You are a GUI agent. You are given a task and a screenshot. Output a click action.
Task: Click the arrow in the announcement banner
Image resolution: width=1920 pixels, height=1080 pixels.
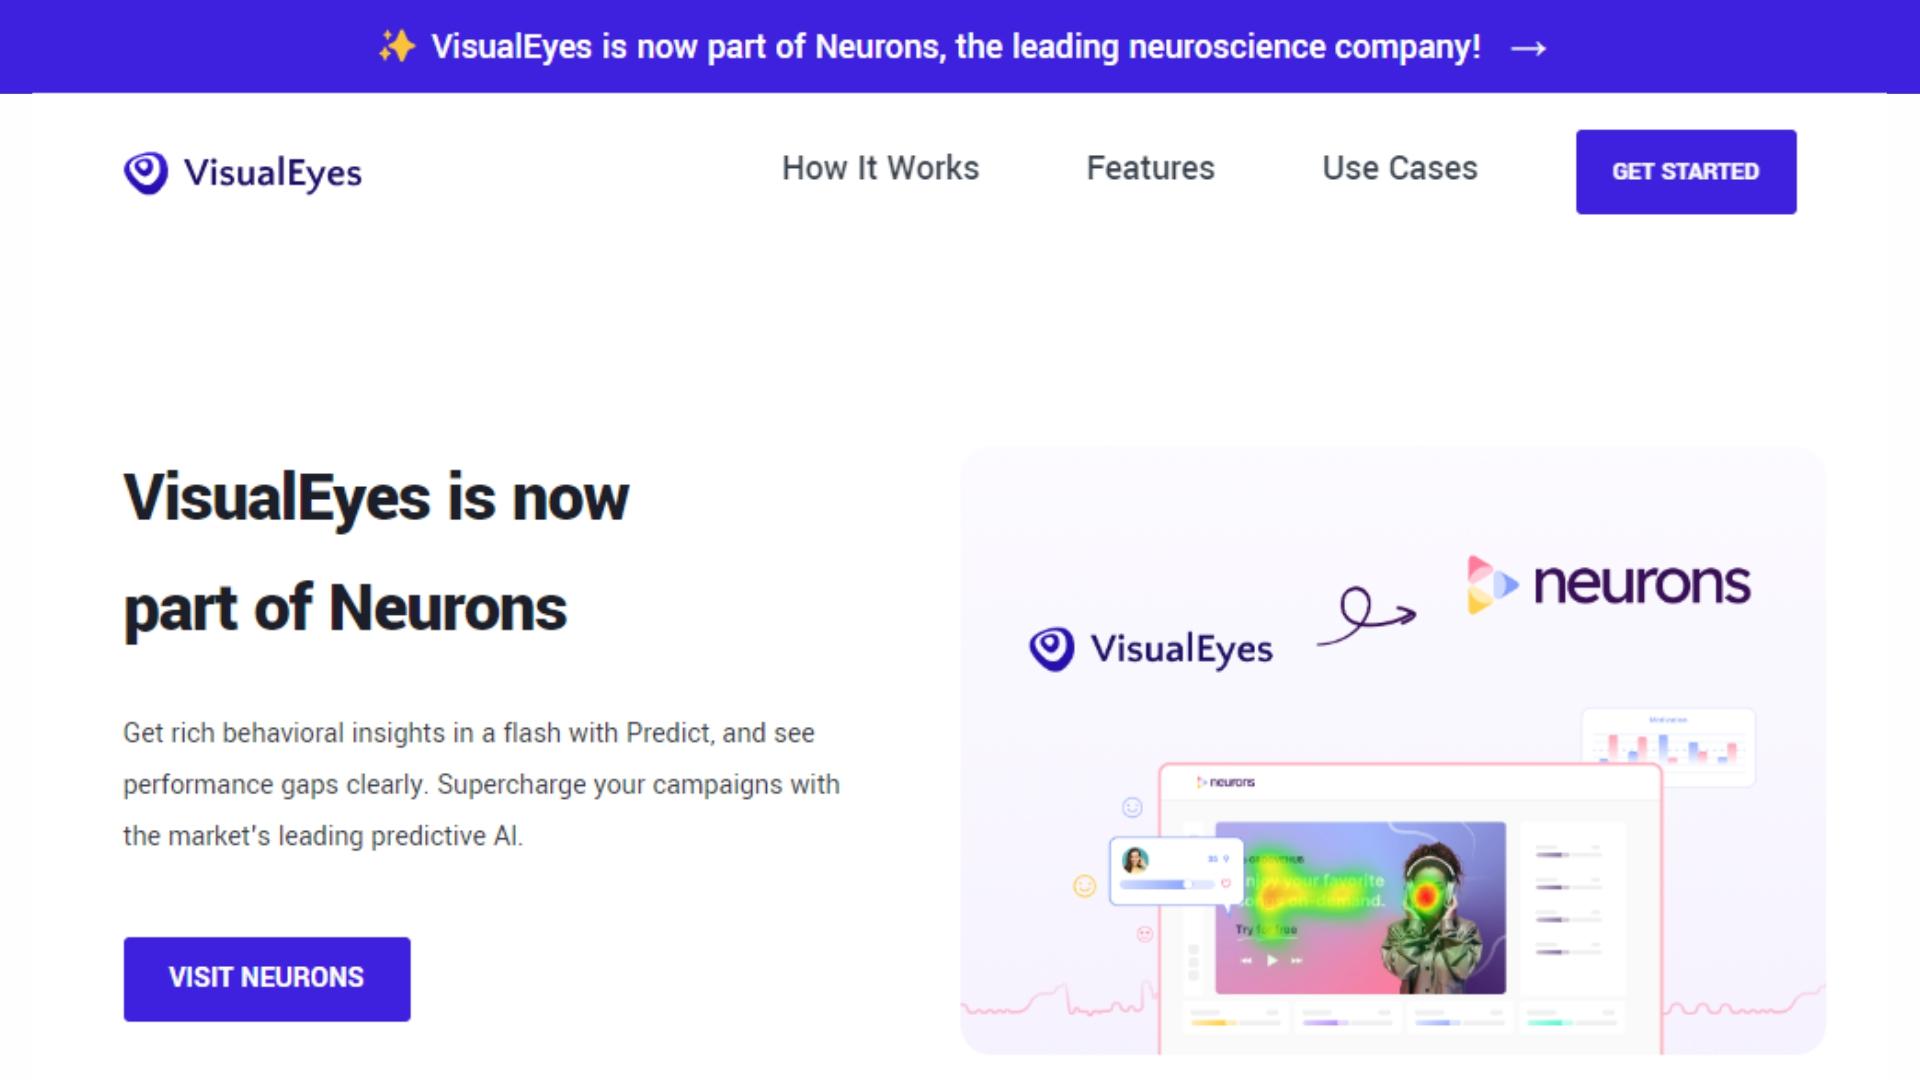point(1528,48)
